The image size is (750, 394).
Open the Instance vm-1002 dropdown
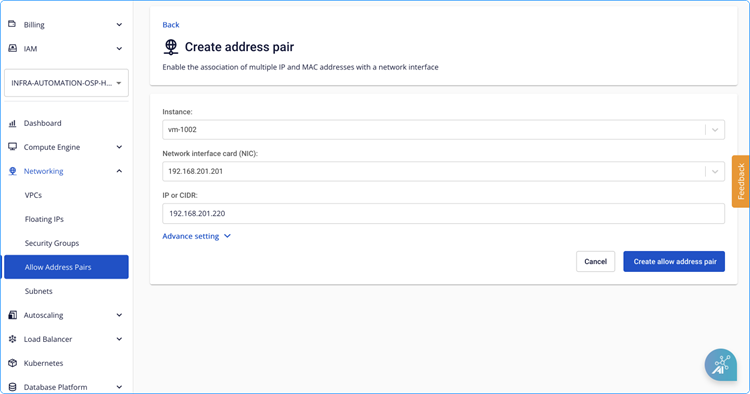coord(443,130)
